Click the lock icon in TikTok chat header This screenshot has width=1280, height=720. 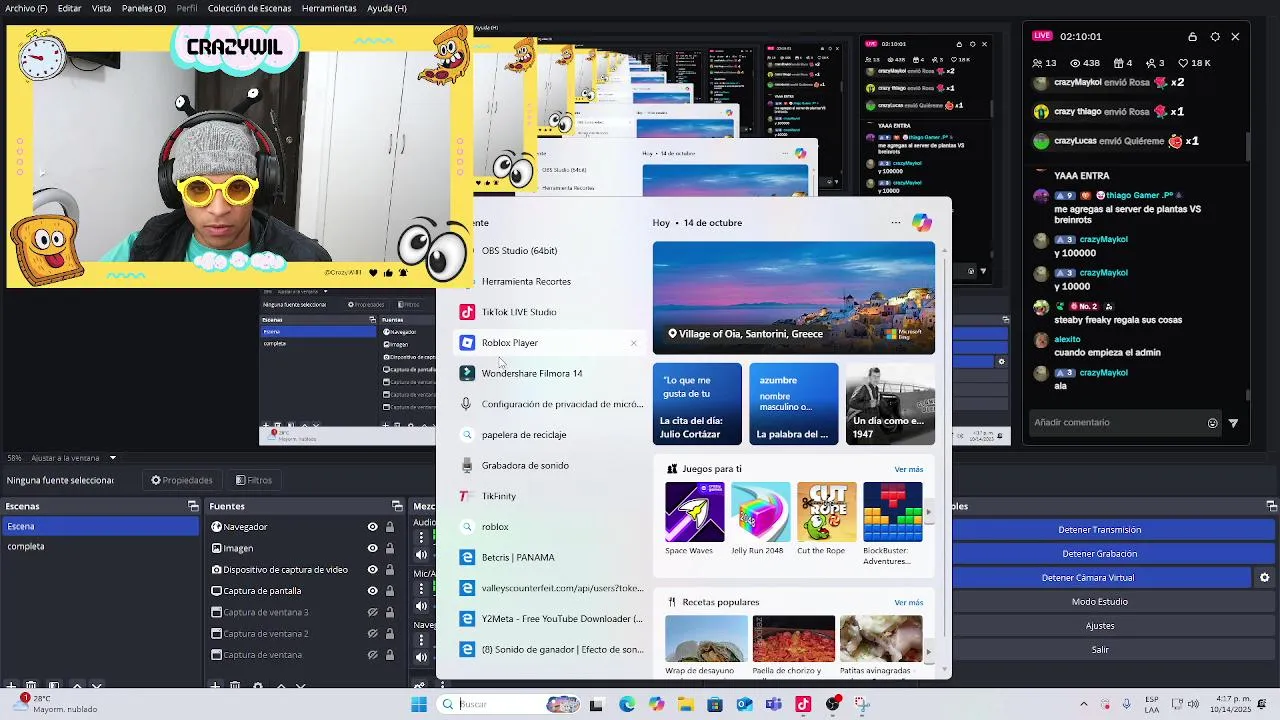click(1192, 37)
